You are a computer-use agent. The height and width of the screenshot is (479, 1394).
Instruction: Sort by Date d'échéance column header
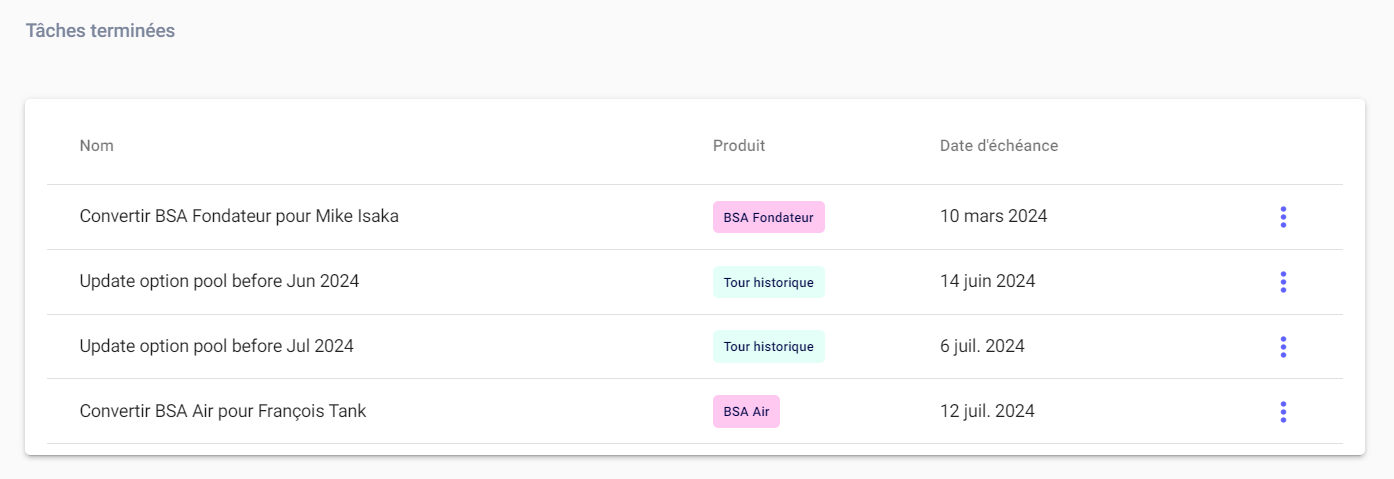click(998, 146)
